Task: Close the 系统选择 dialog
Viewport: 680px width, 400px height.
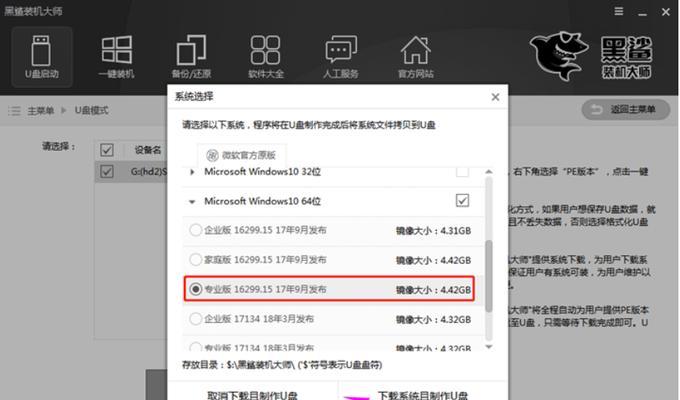Action: pyautogui.click(x=495, y=97)
